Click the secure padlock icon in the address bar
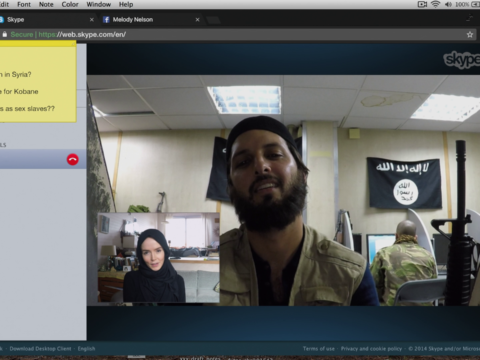The width and height of the screenshot is (480, 360). pyautogui.click(x=4, y=34)
